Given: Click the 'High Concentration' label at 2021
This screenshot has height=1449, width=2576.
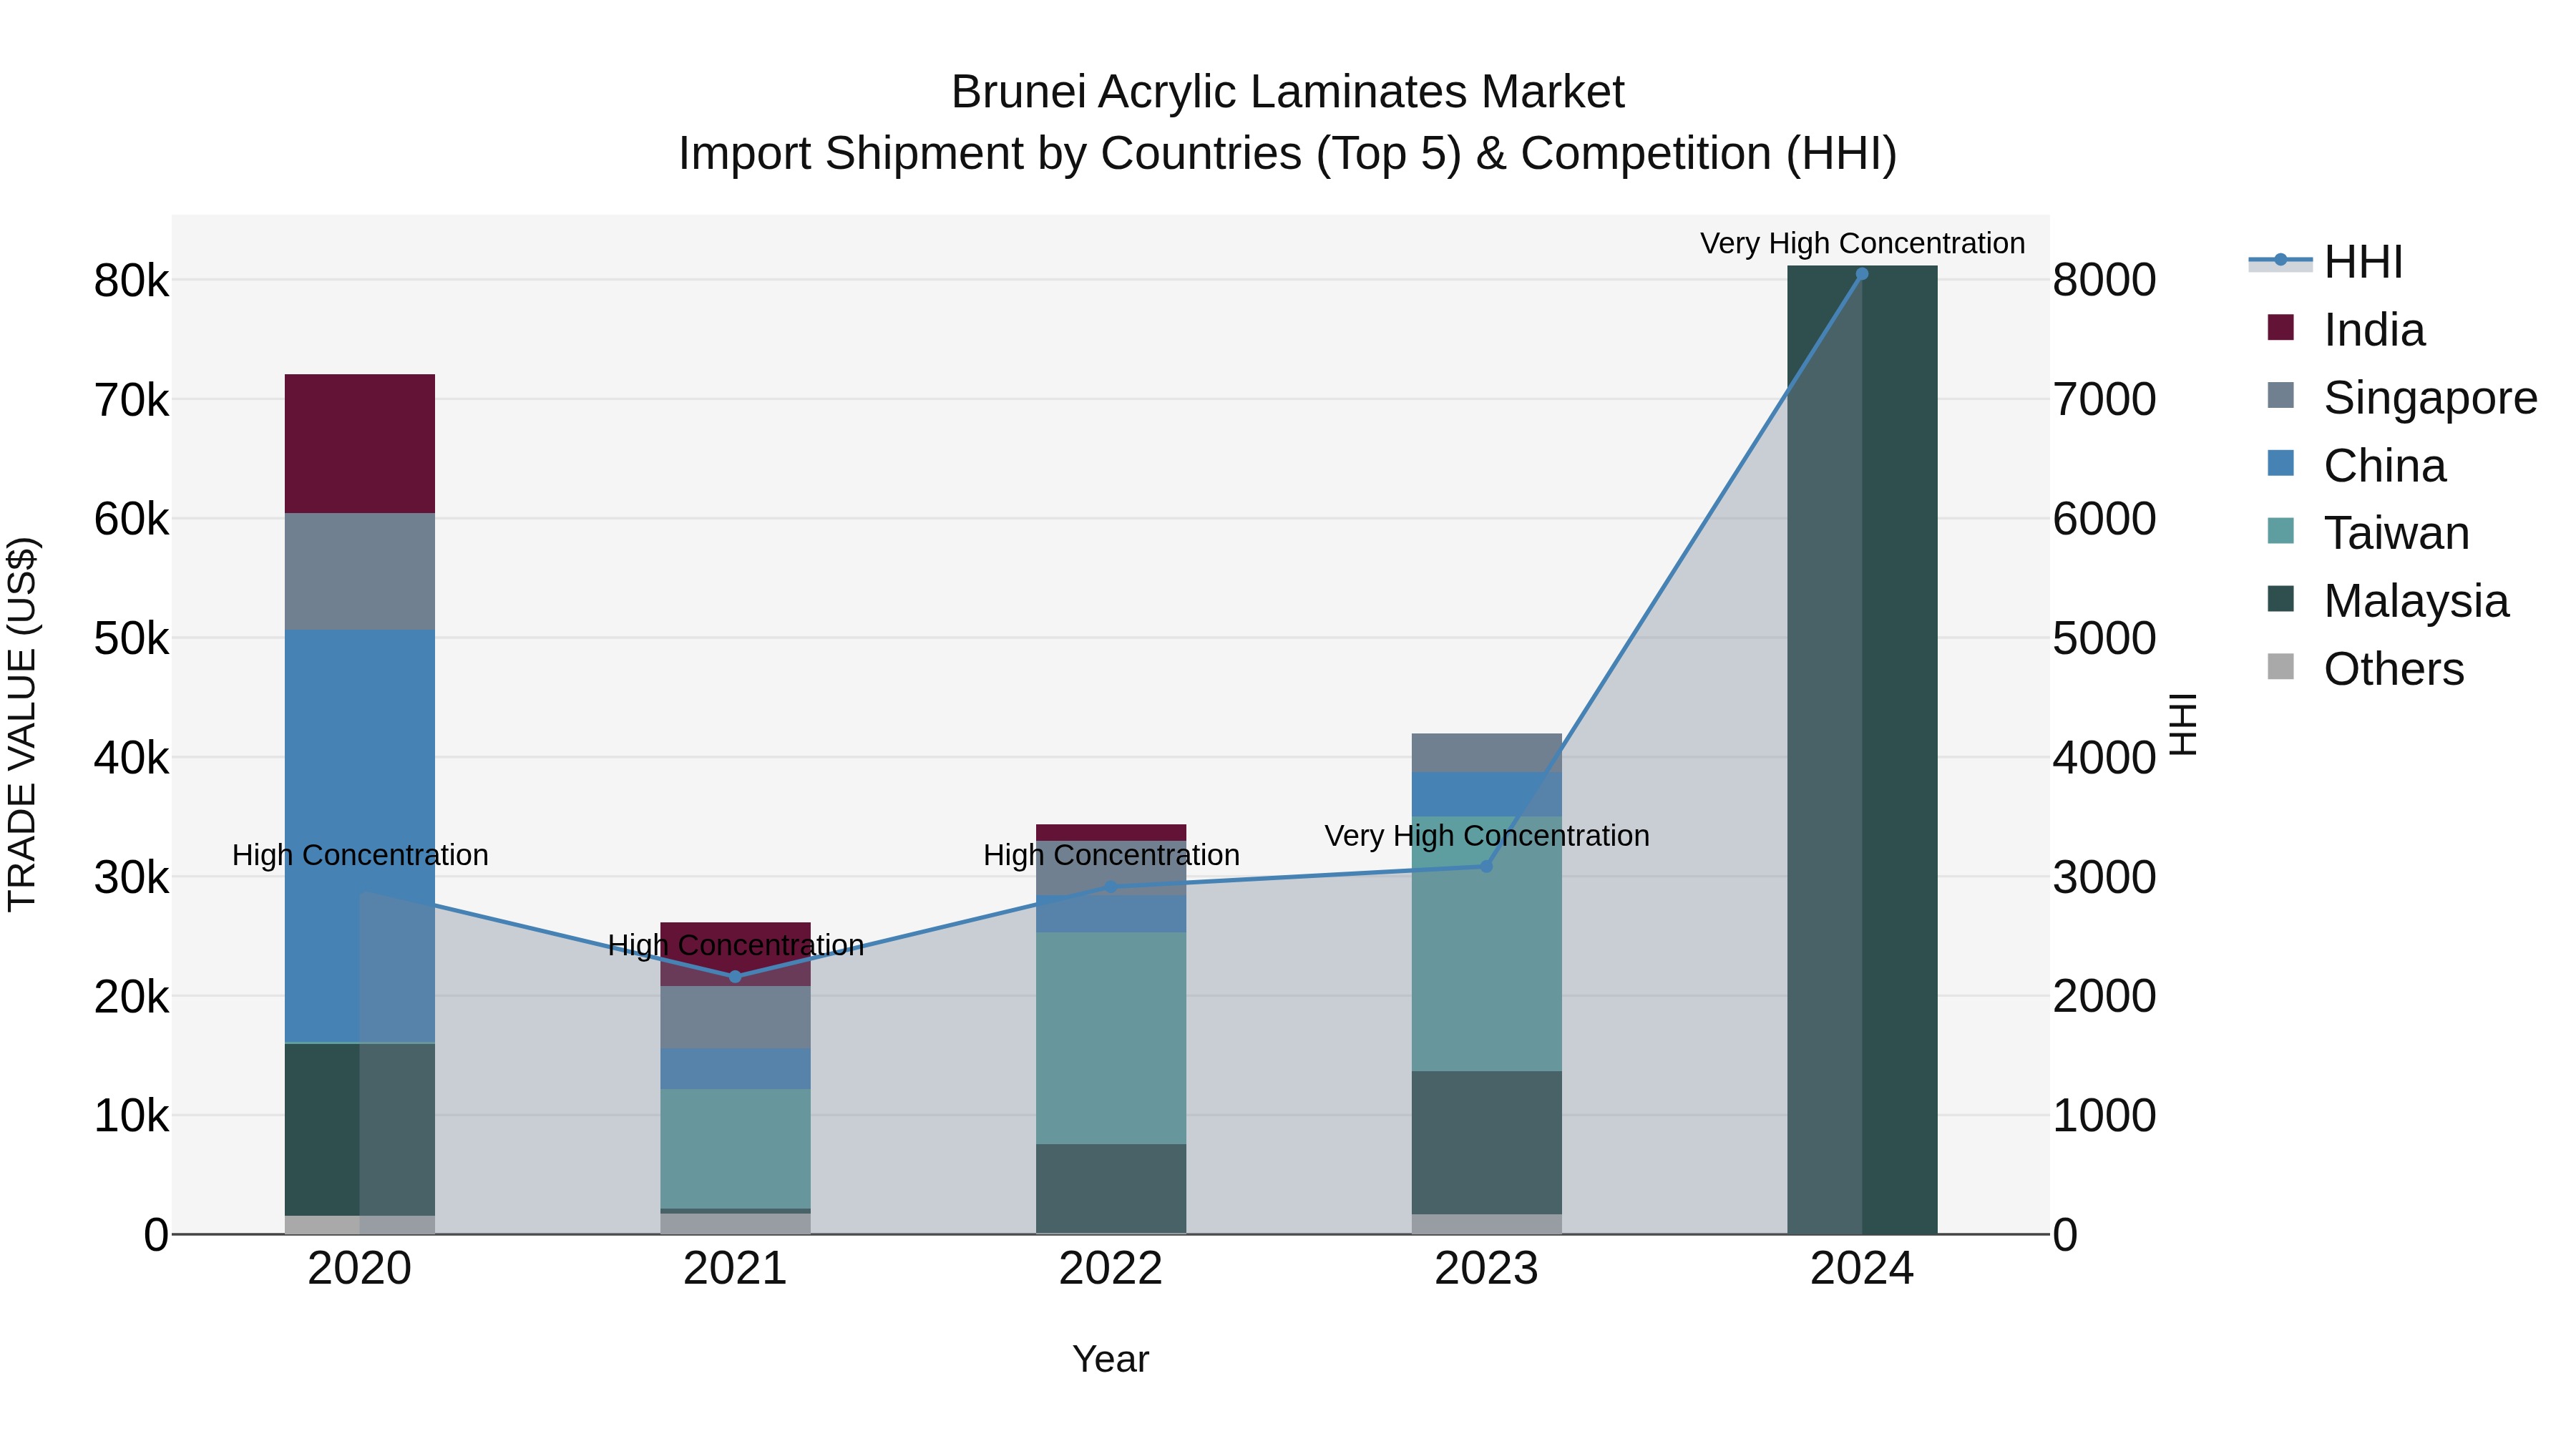Looking at the screenshot, I should [736, 946].
